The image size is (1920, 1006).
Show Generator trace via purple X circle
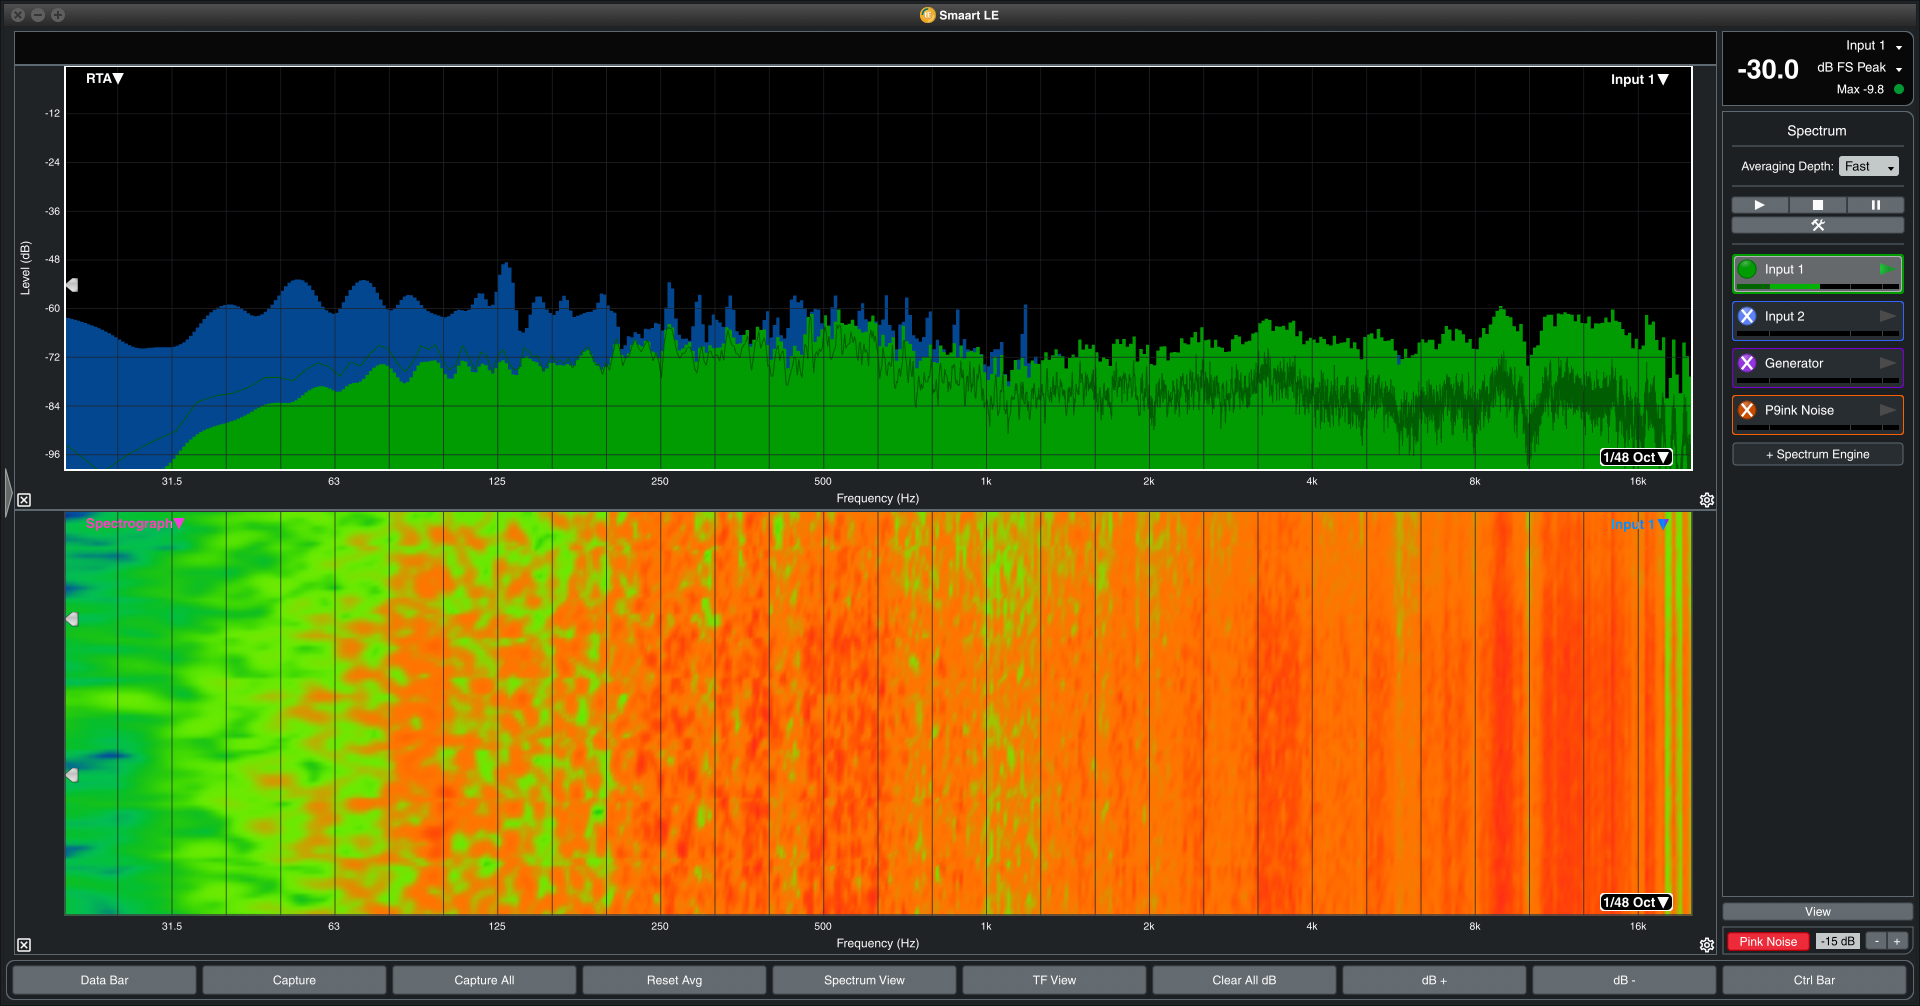tap(1747, 363)
